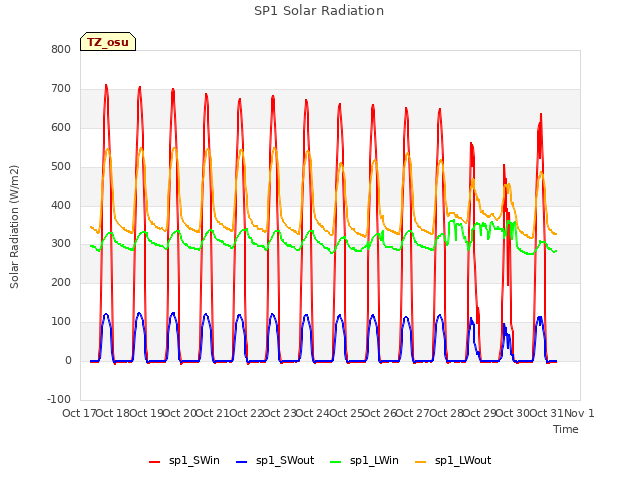Image resolution: width=640 pixels, height=480 pixels.
Task: Click the Oct 18 x-axis tick label
Action: click(x=113, y=413)
